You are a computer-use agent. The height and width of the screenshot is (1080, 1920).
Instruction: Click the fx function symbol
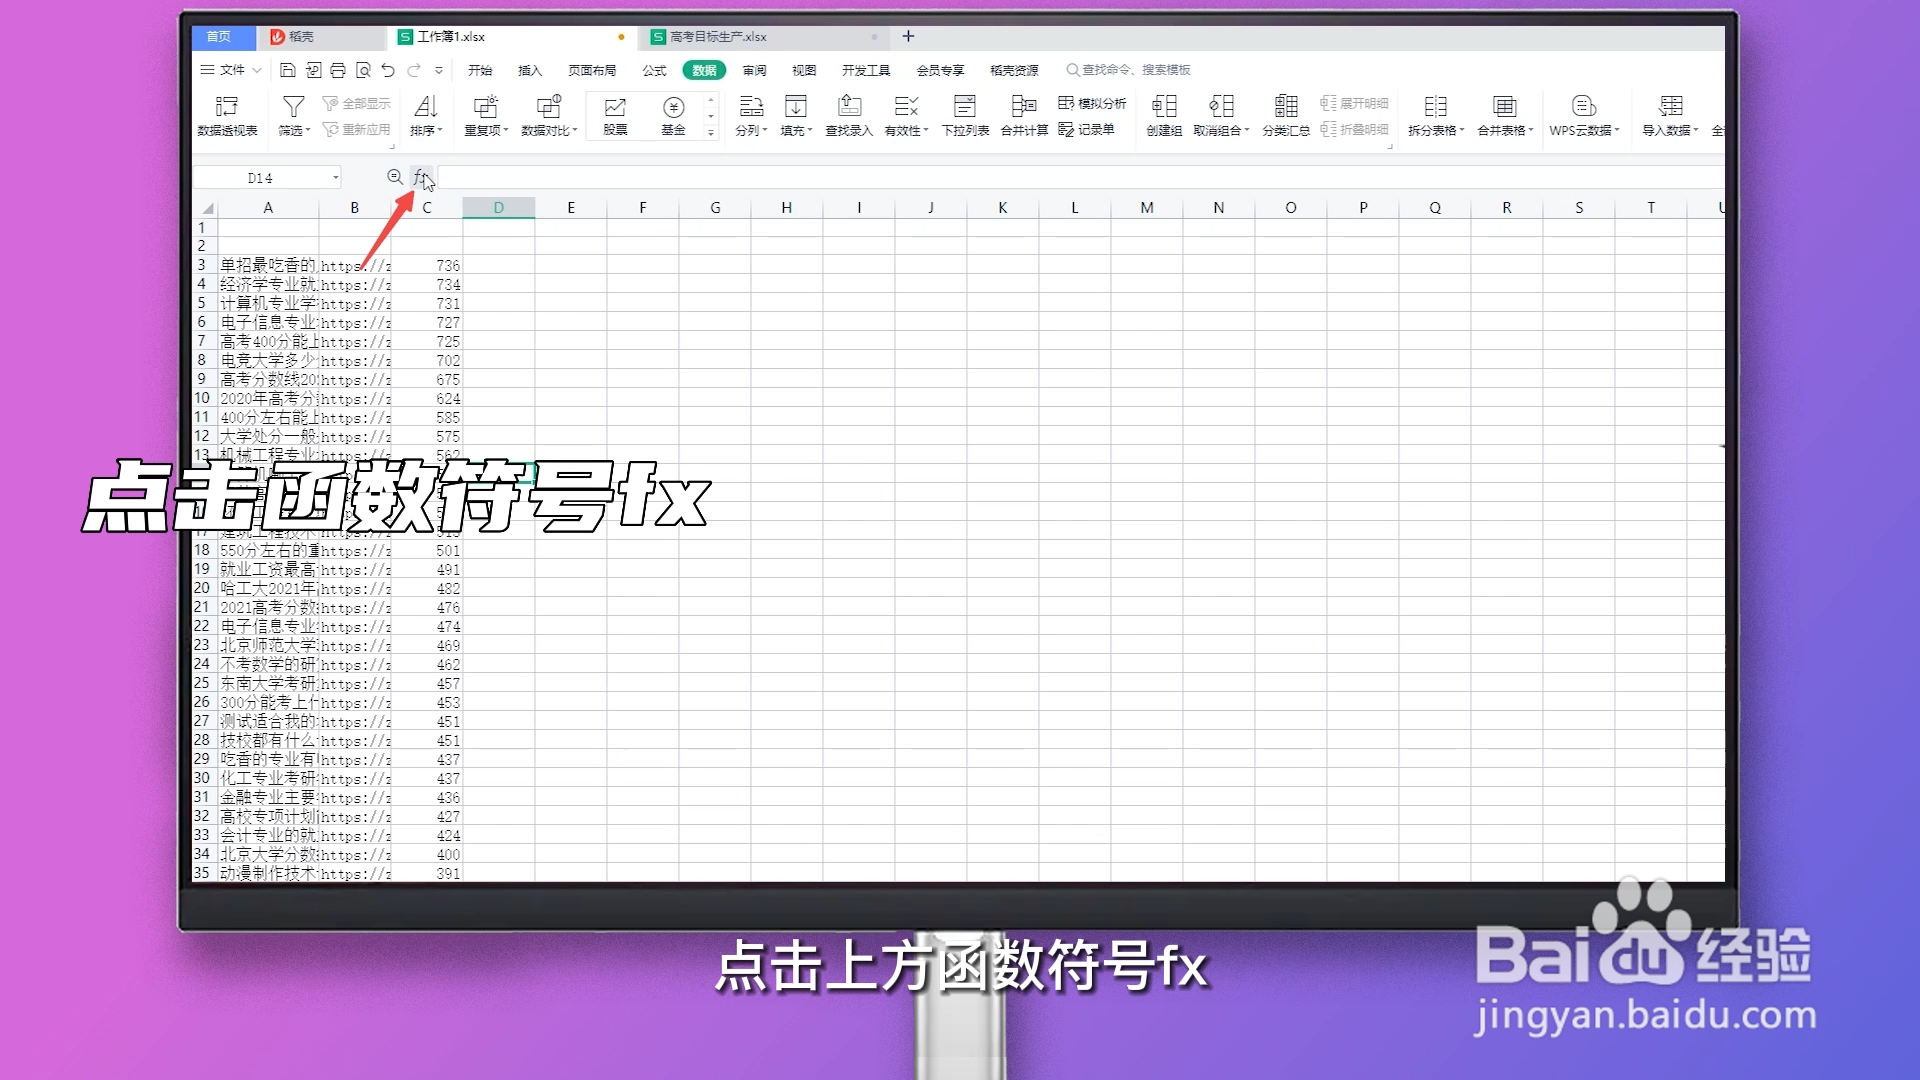click(x=420, y=177)
